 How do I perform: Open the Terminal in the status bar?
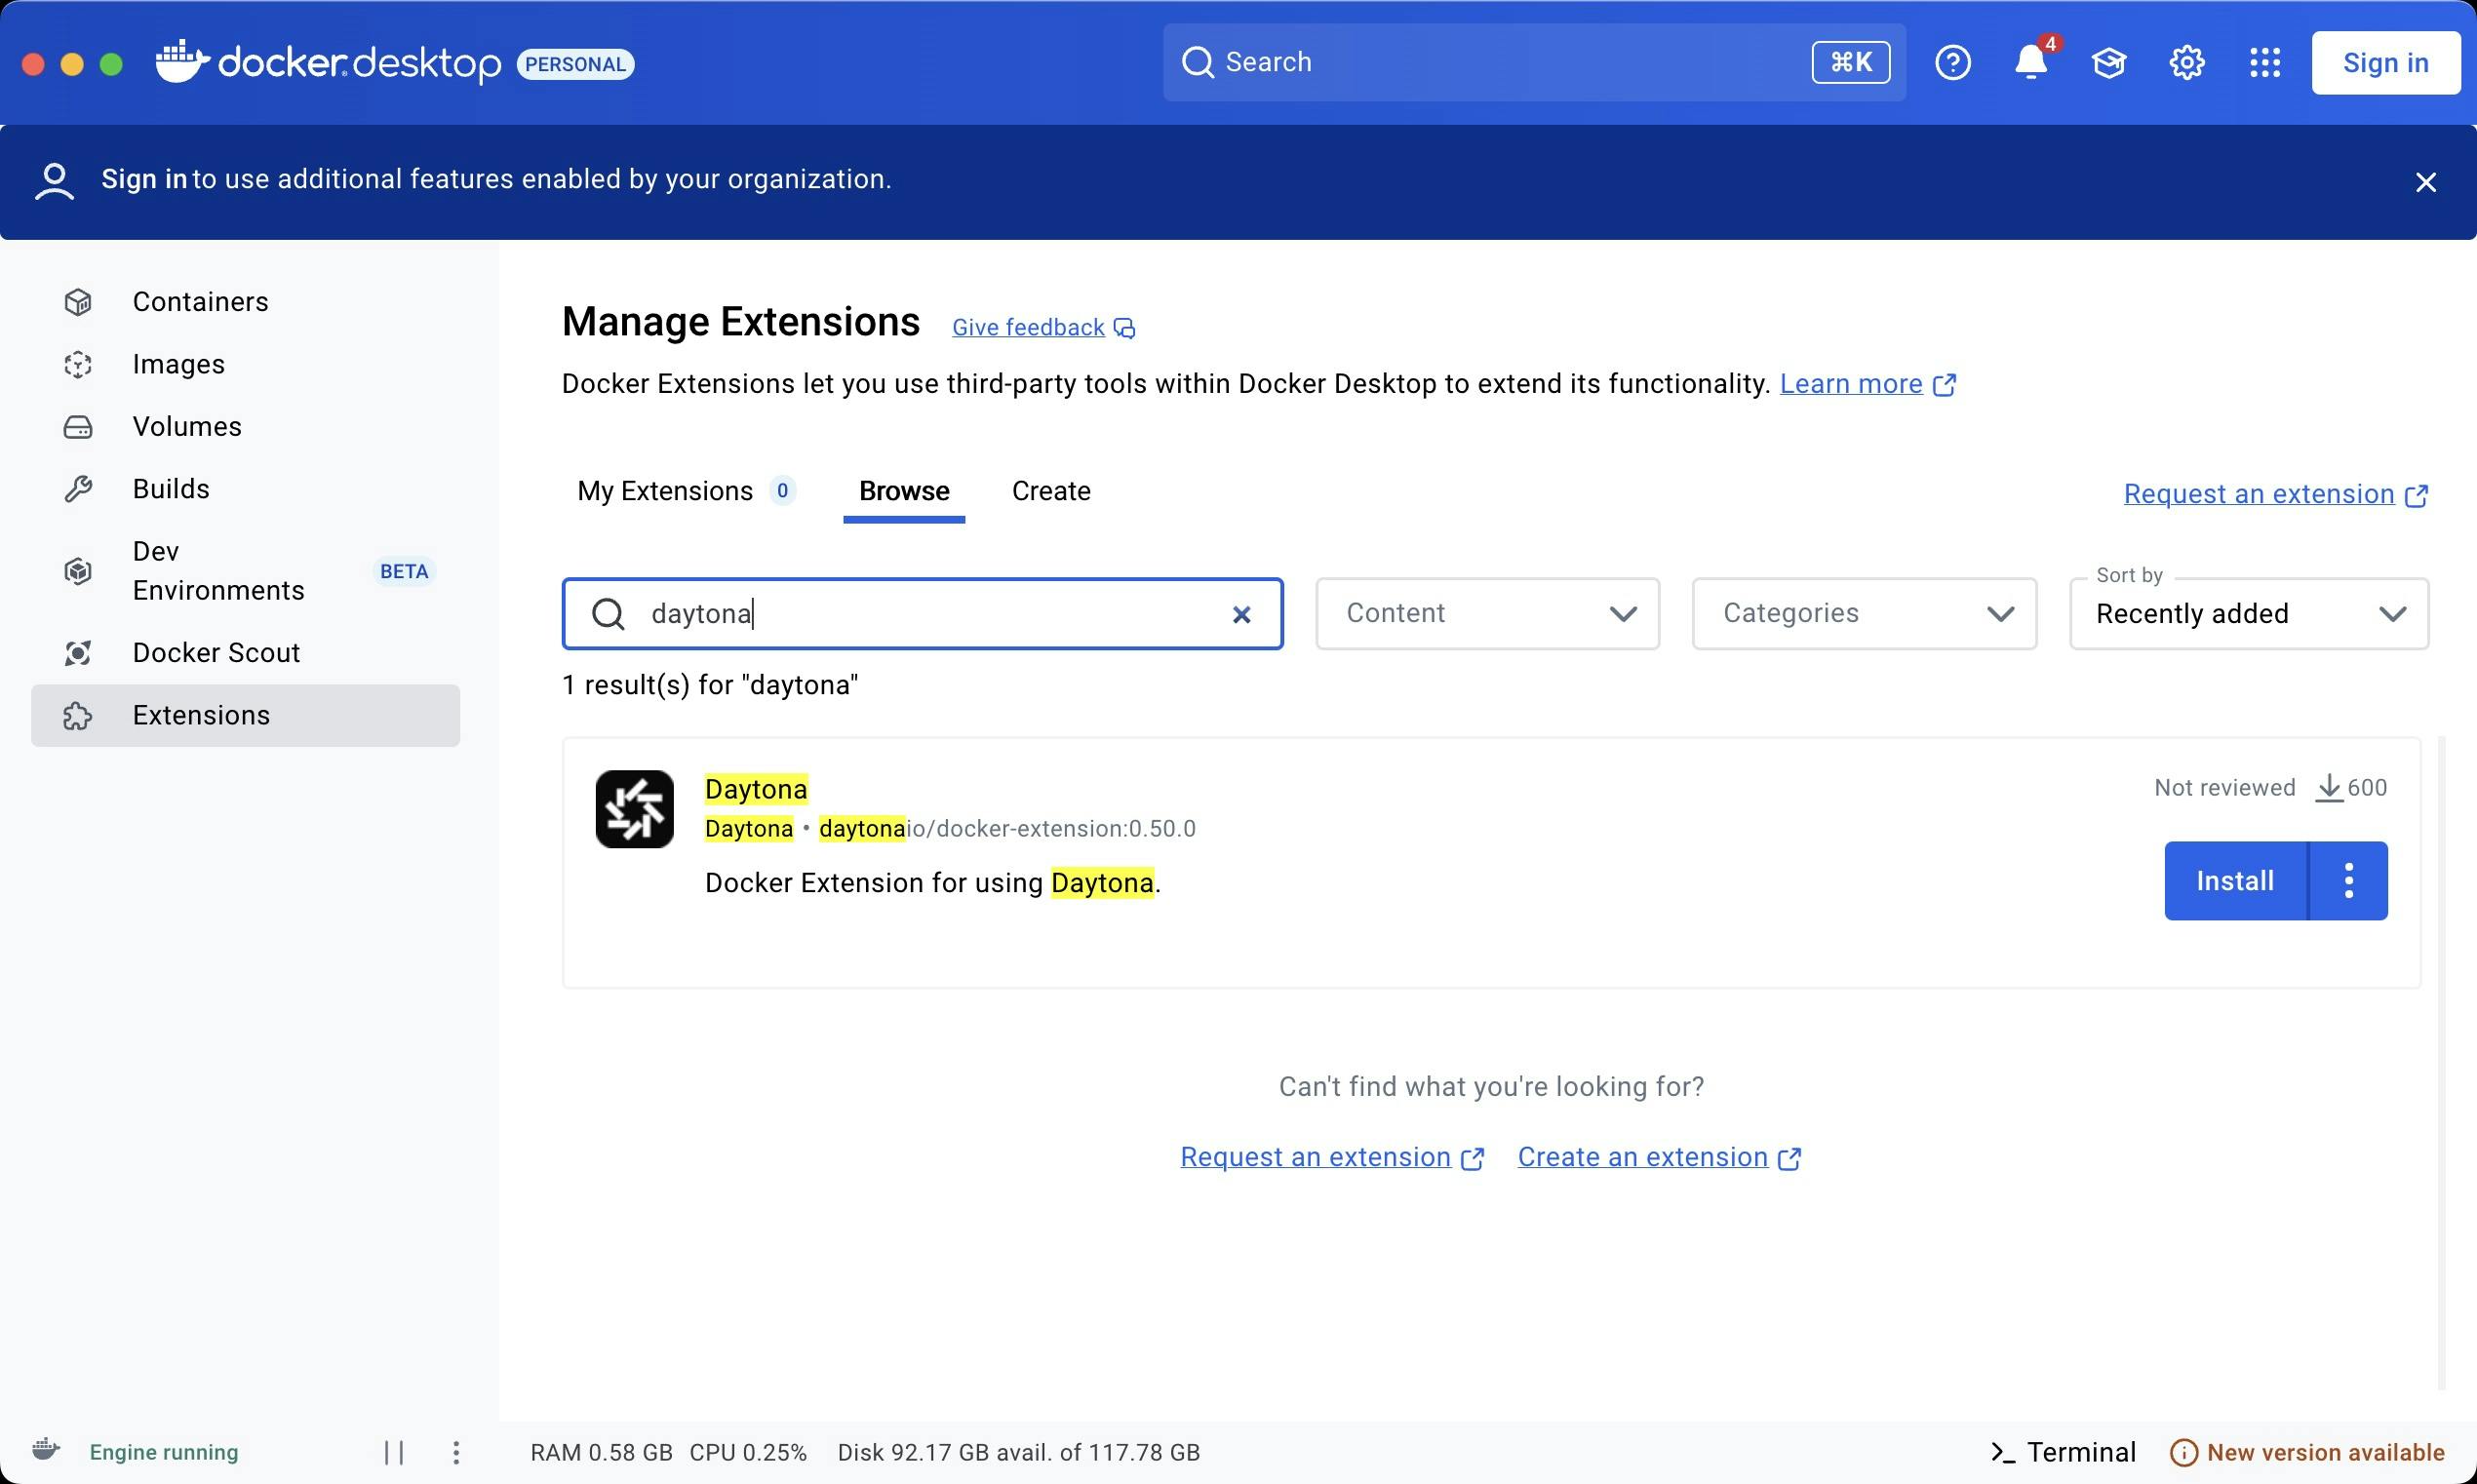[2062, 1452]
